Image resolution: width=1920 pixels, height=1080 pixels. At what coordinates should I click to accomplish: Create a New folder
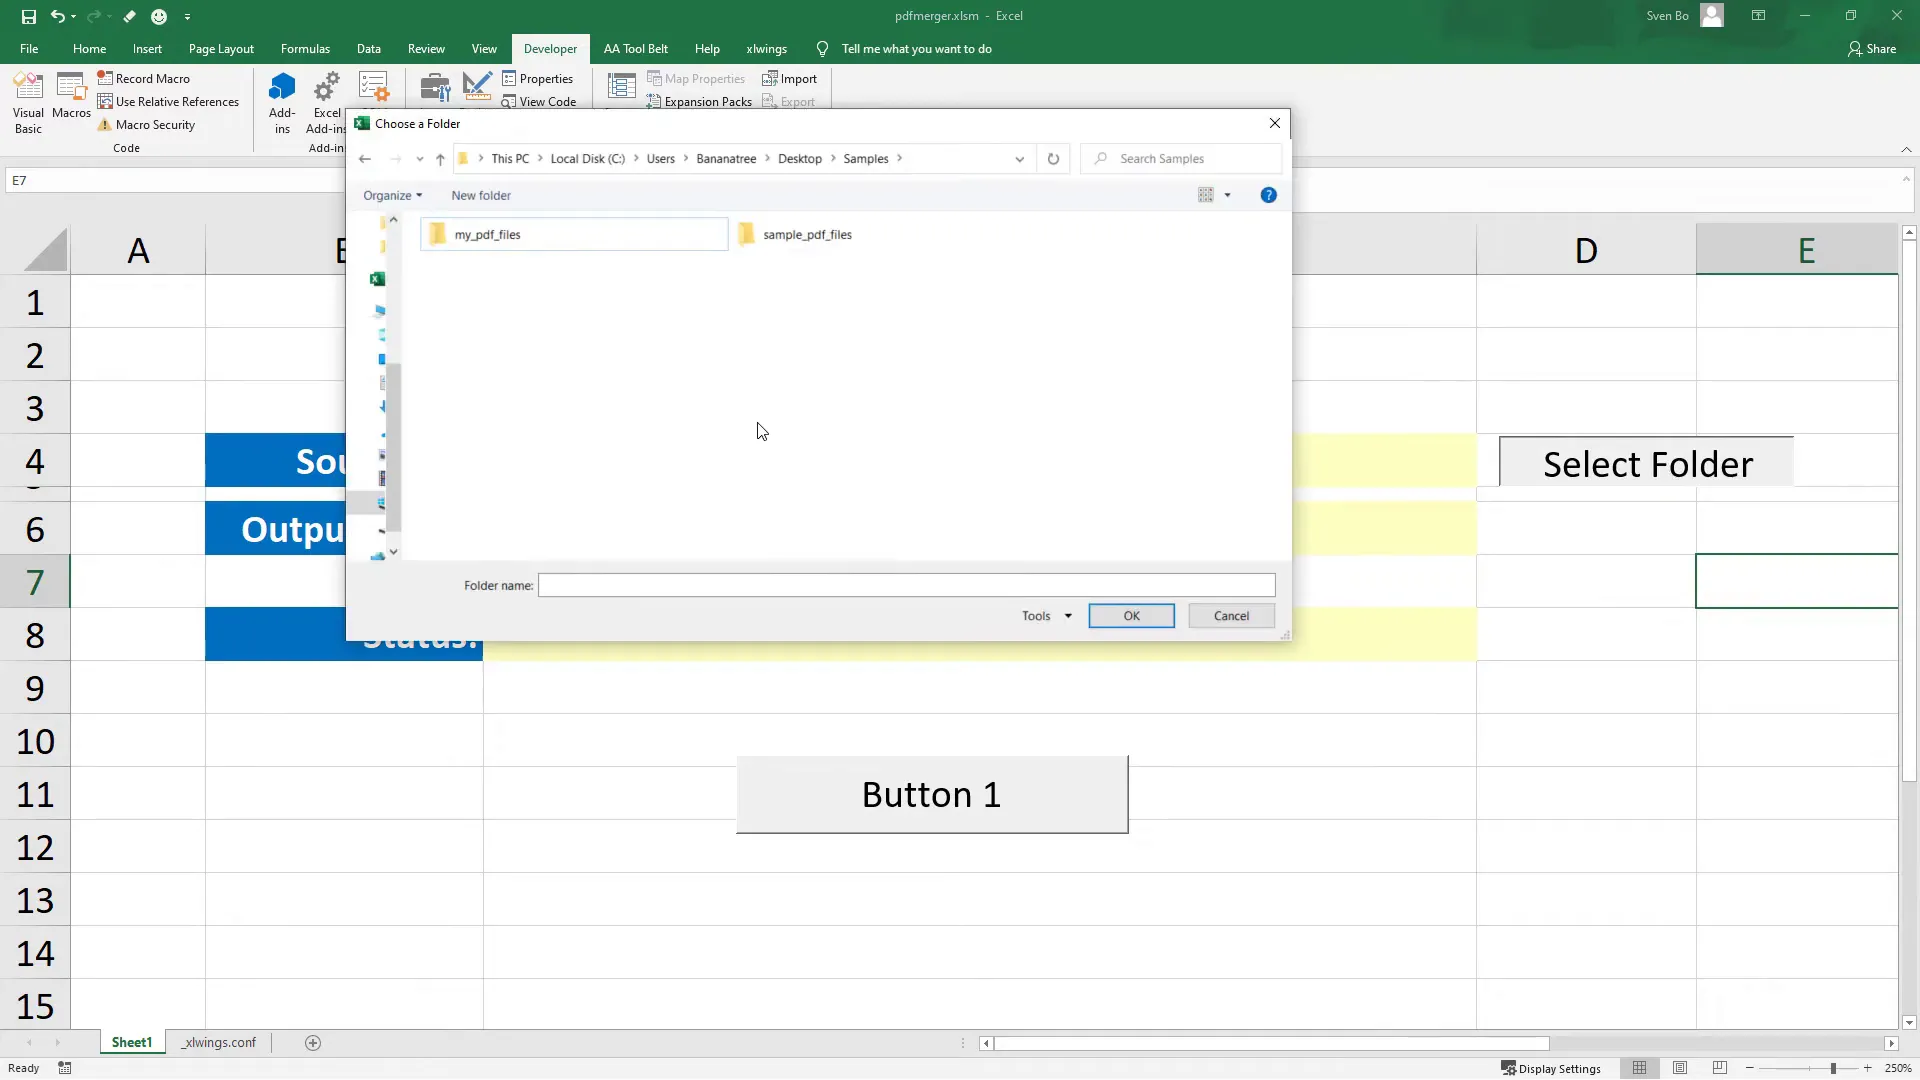pos(480,195)
